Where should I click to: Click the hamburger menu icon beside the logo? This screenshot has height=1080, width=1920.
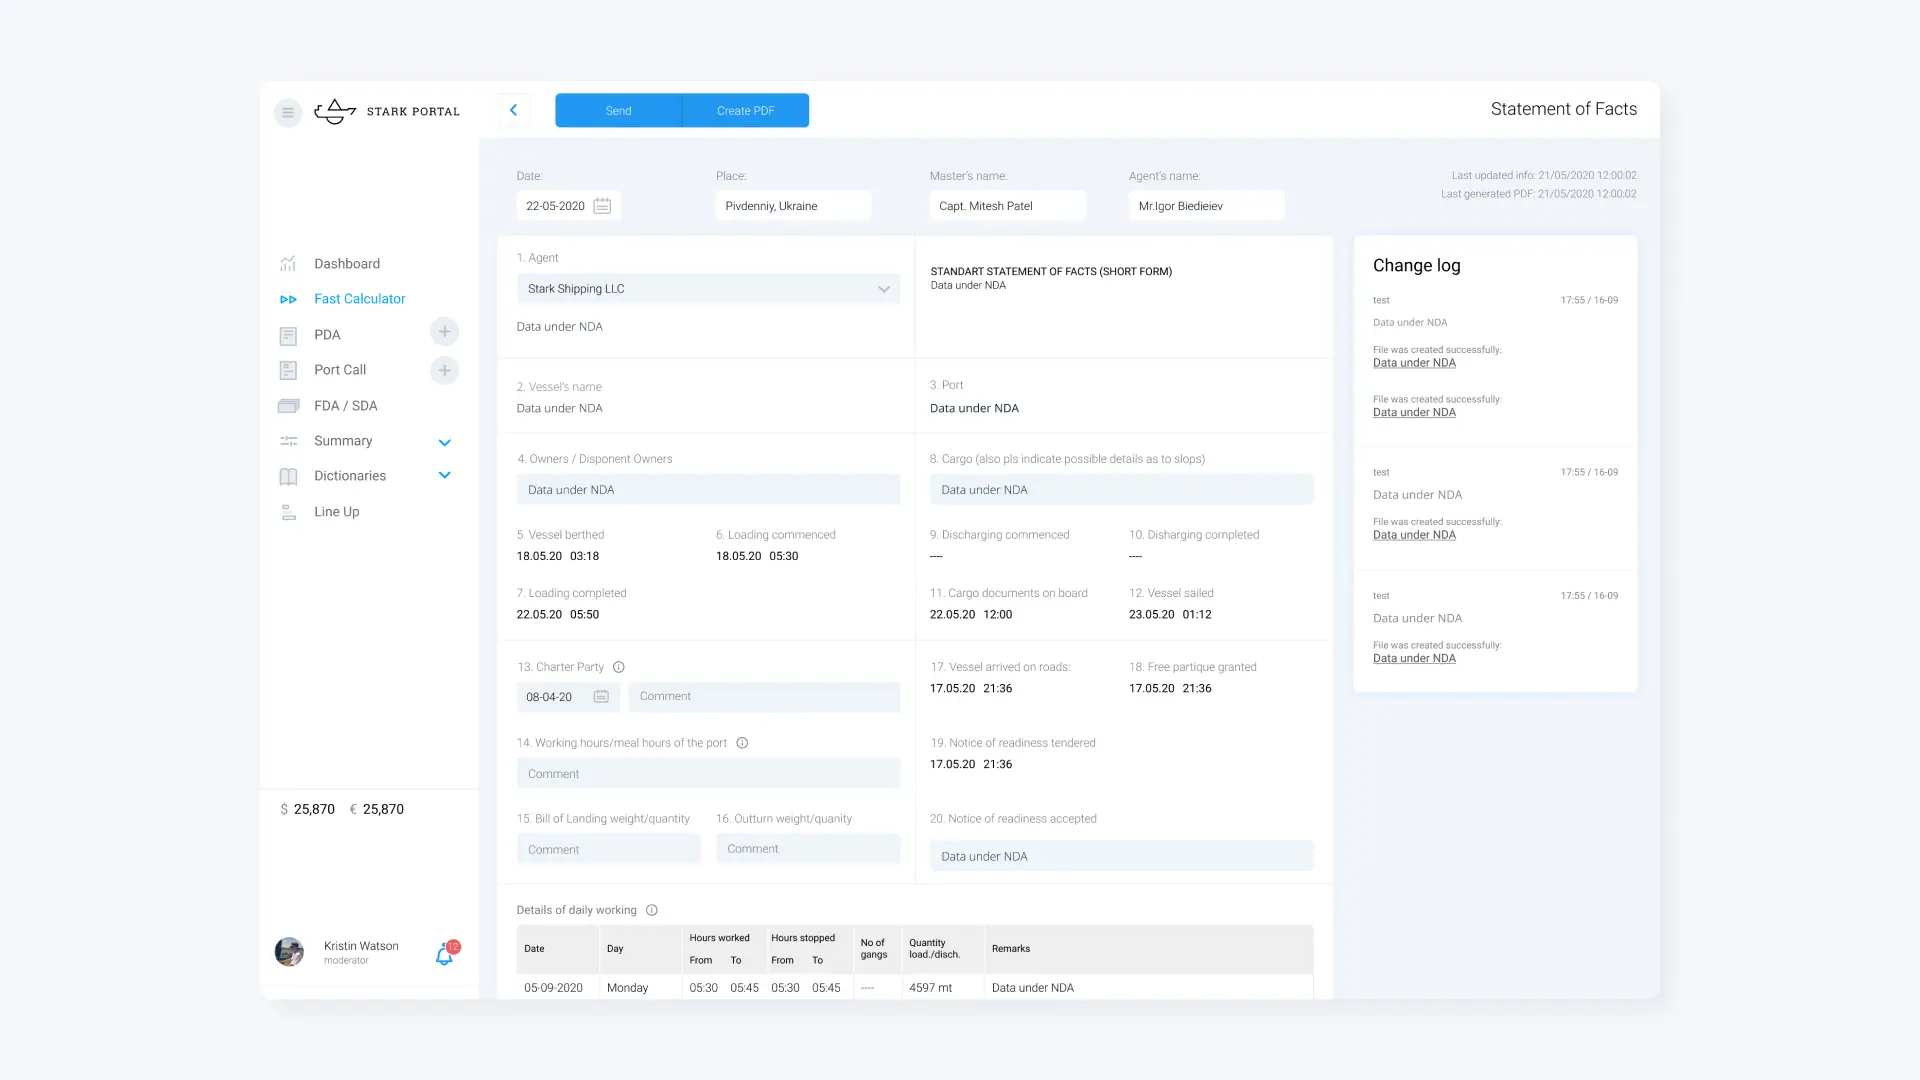(x=287, y=112)
